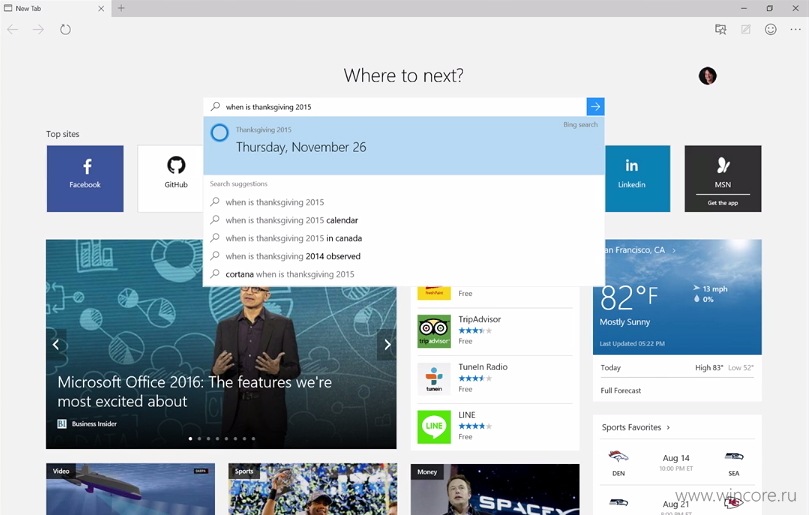Click the TuneIn Radio app name
The image size is (809, 515).
pyautogui.click(x=483, y=367)
